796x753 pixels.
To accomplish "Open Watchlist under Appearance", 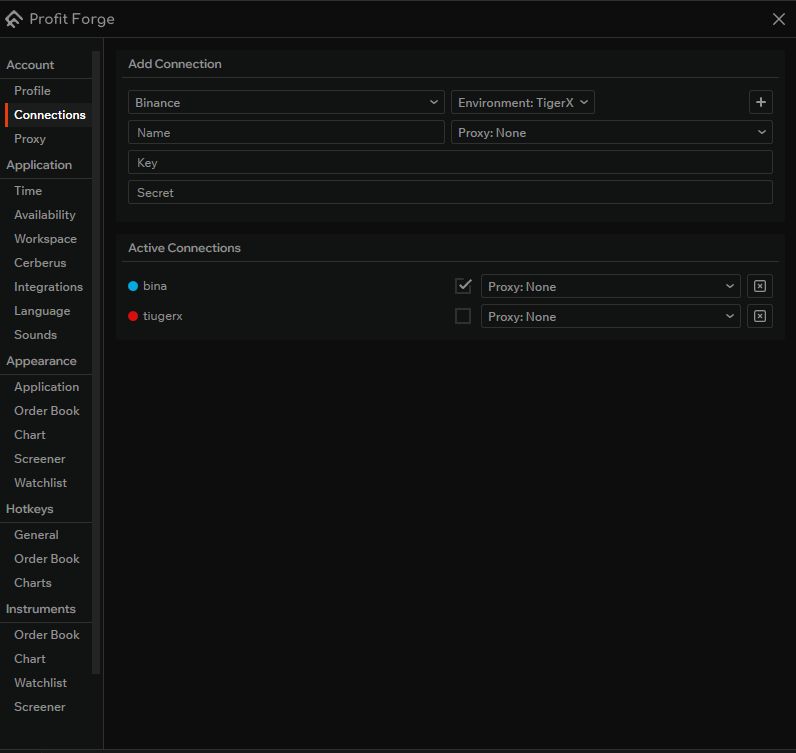I will (x=41, y=483).
